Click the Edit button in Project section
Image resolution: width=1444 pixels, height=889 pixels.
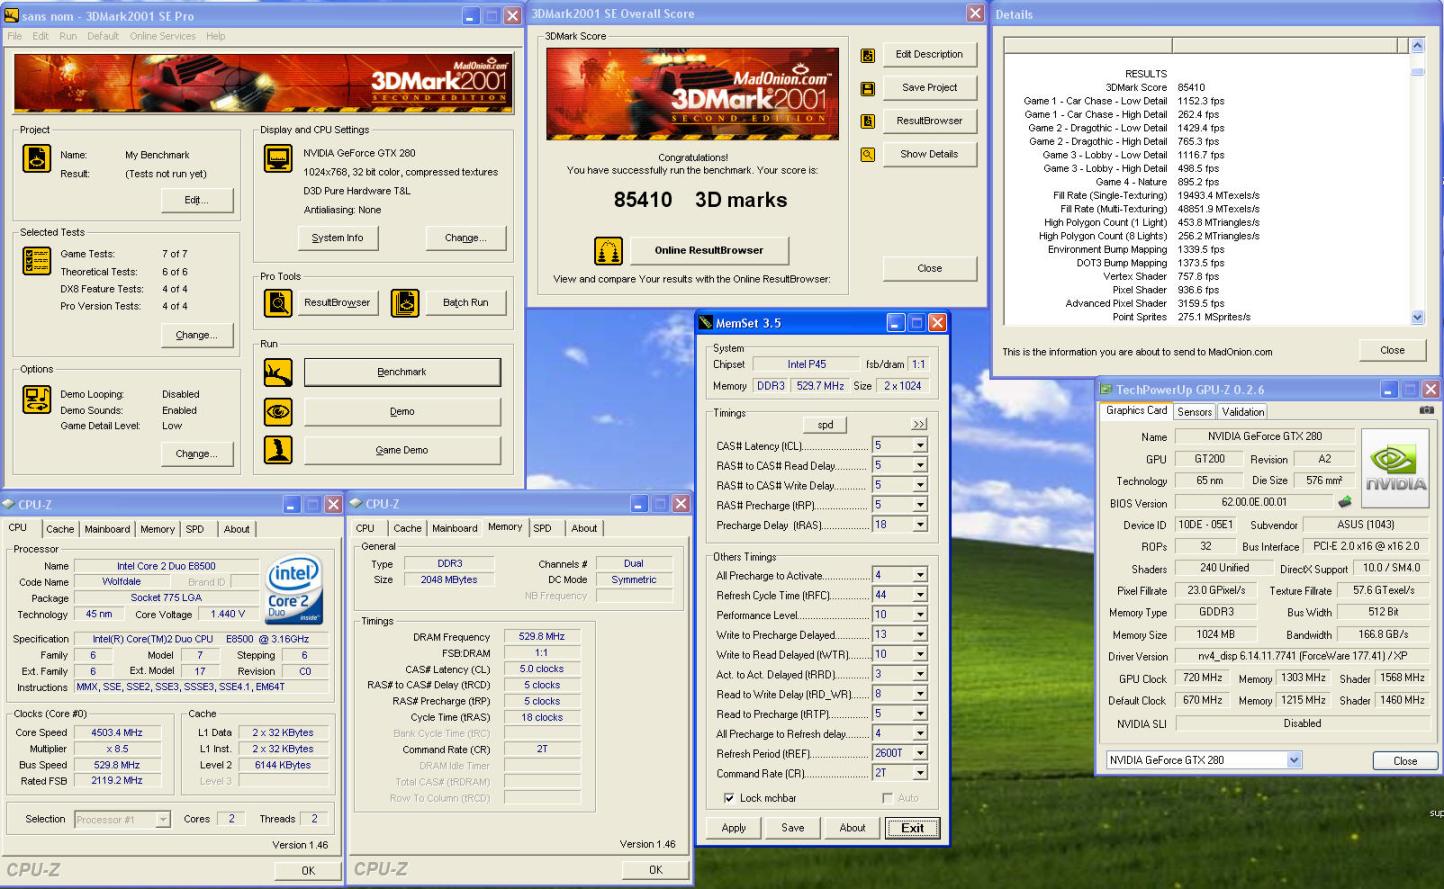[x=196, y=200]
